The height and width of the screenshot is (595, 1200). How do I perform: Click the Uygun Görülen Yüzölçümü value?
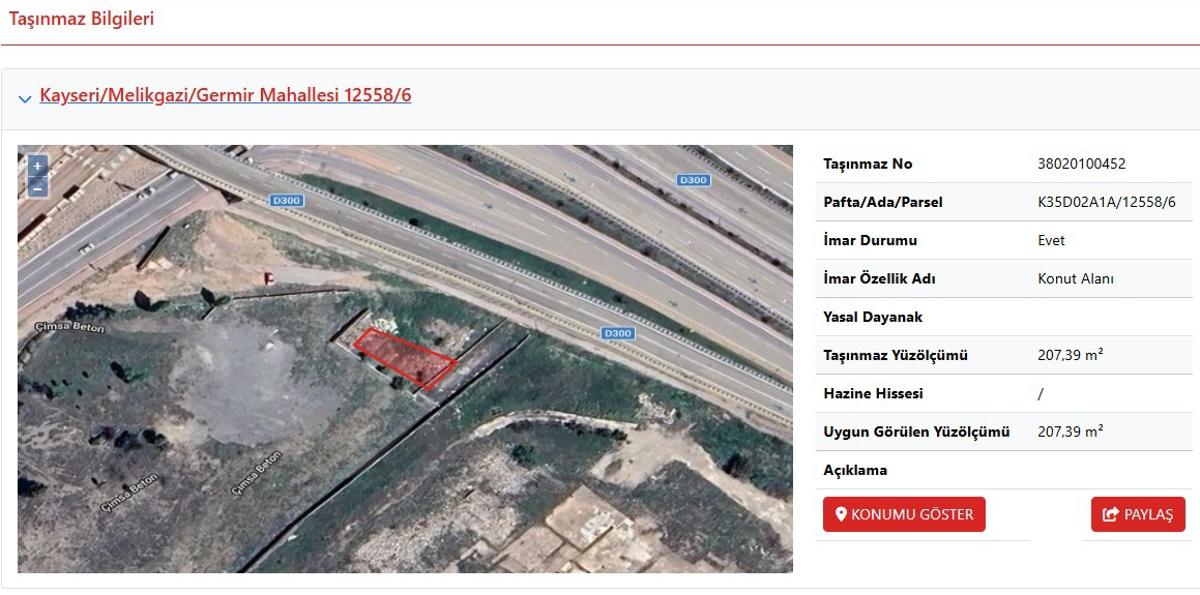click(x=1070, y=432)
